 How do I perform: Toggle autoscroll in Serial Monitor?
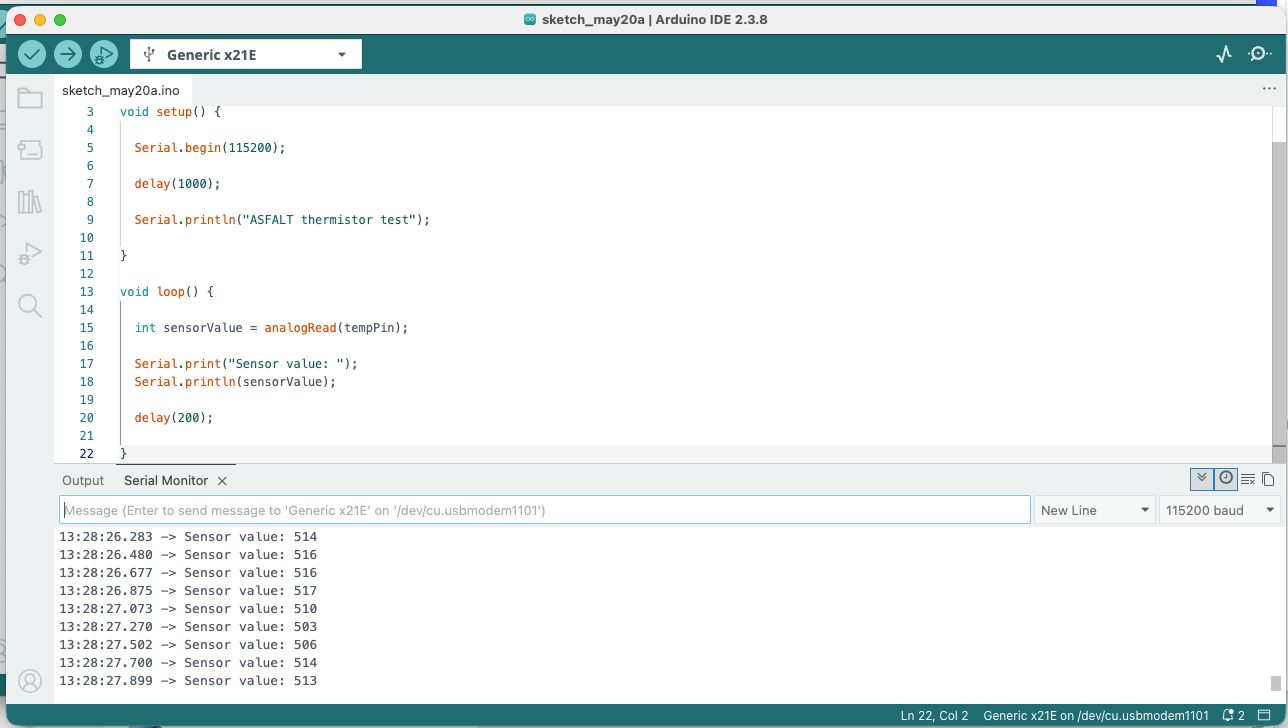click(x=1202, y=479)
